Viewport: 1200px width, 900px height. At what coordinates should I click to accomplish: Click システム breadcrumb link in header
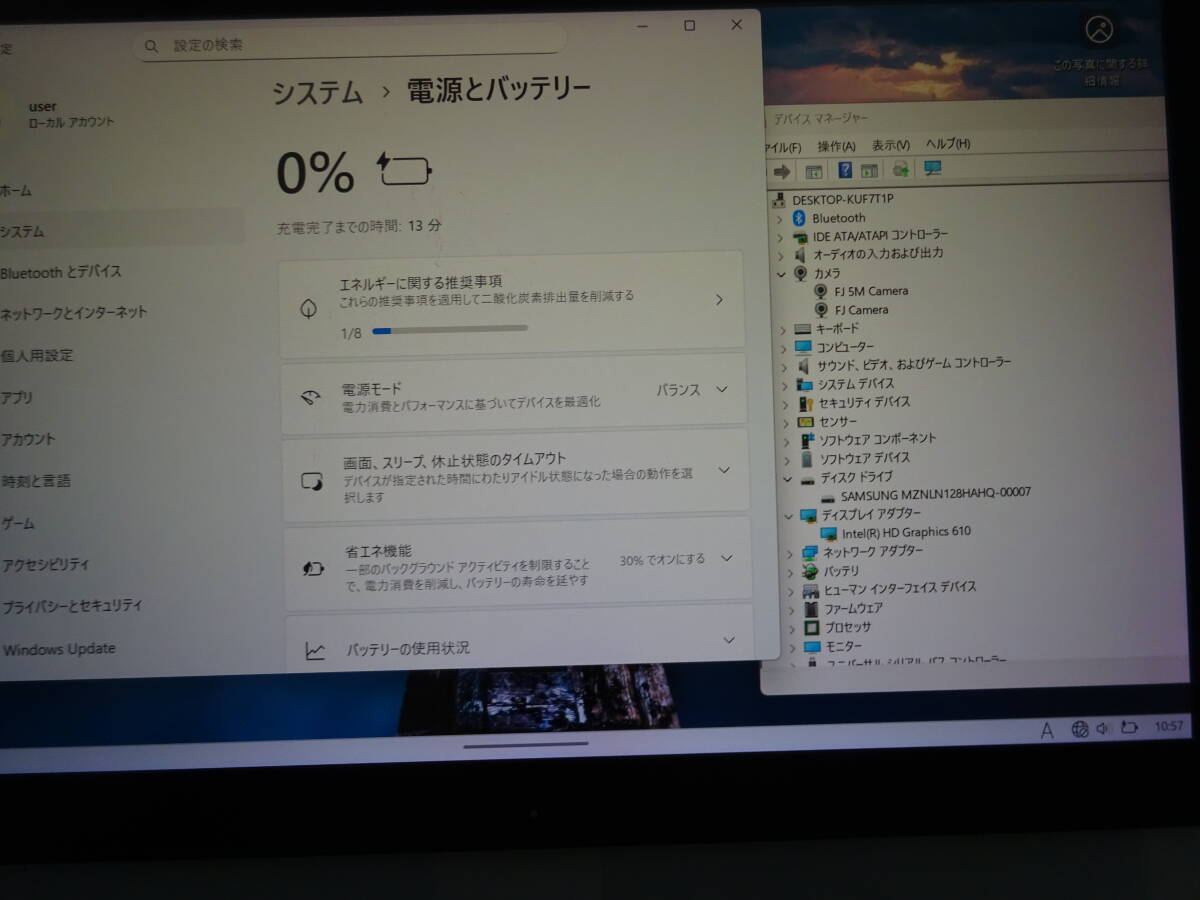pyautogui.click(x=318, y=93)
